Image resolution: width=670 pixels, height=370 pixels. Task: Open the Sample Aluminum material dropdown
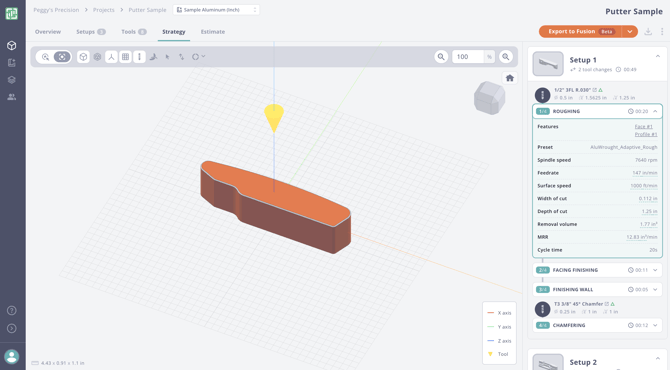(x=216, y=10)
